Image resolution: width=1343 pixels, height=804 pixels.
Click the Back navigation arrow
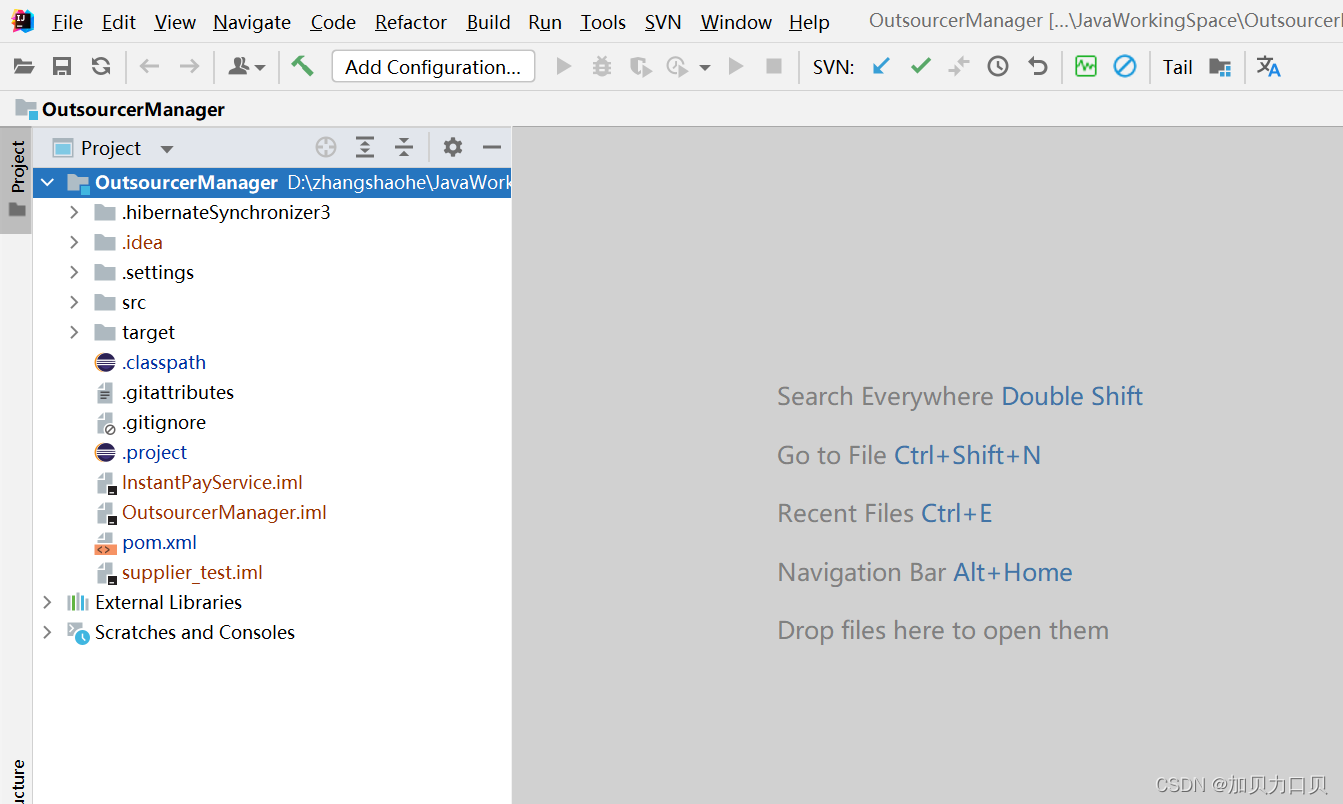150,67
